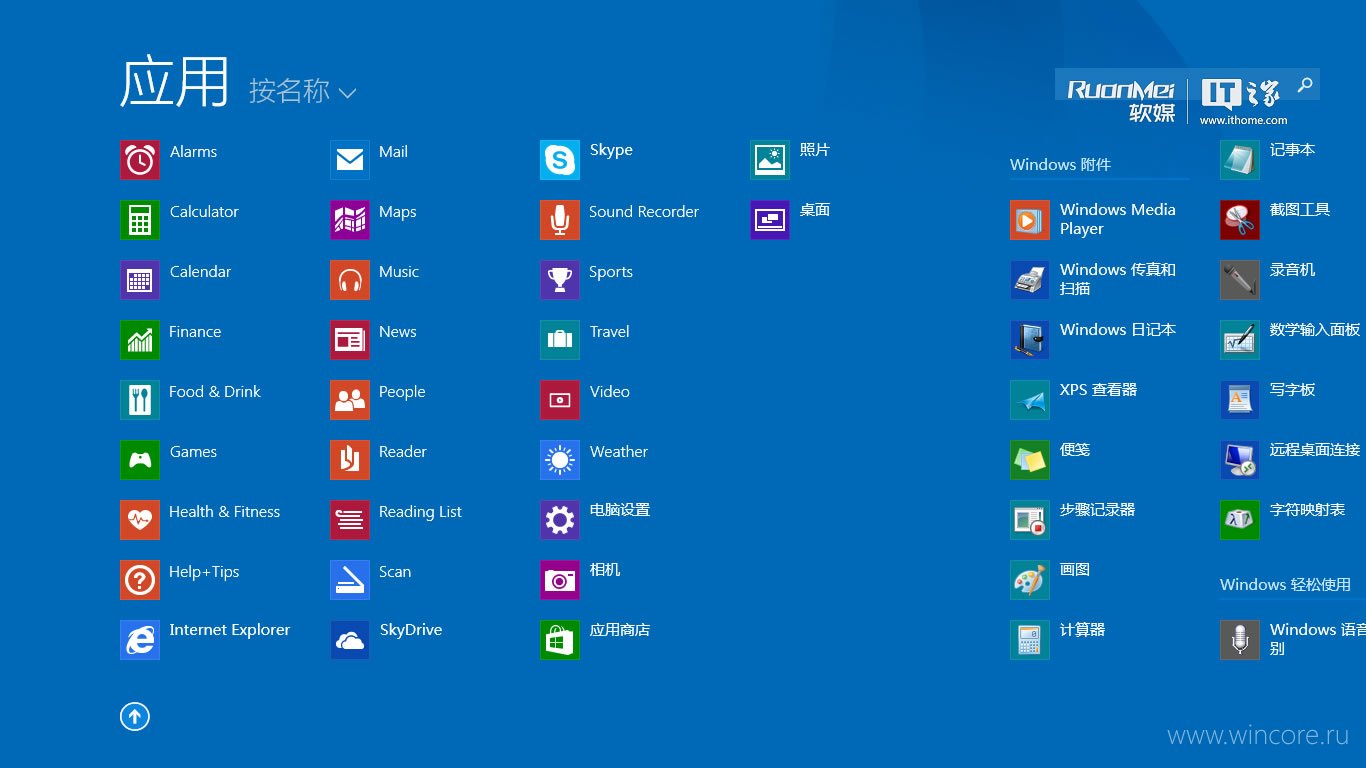Open the 照片 photos icon

[770, 160]
